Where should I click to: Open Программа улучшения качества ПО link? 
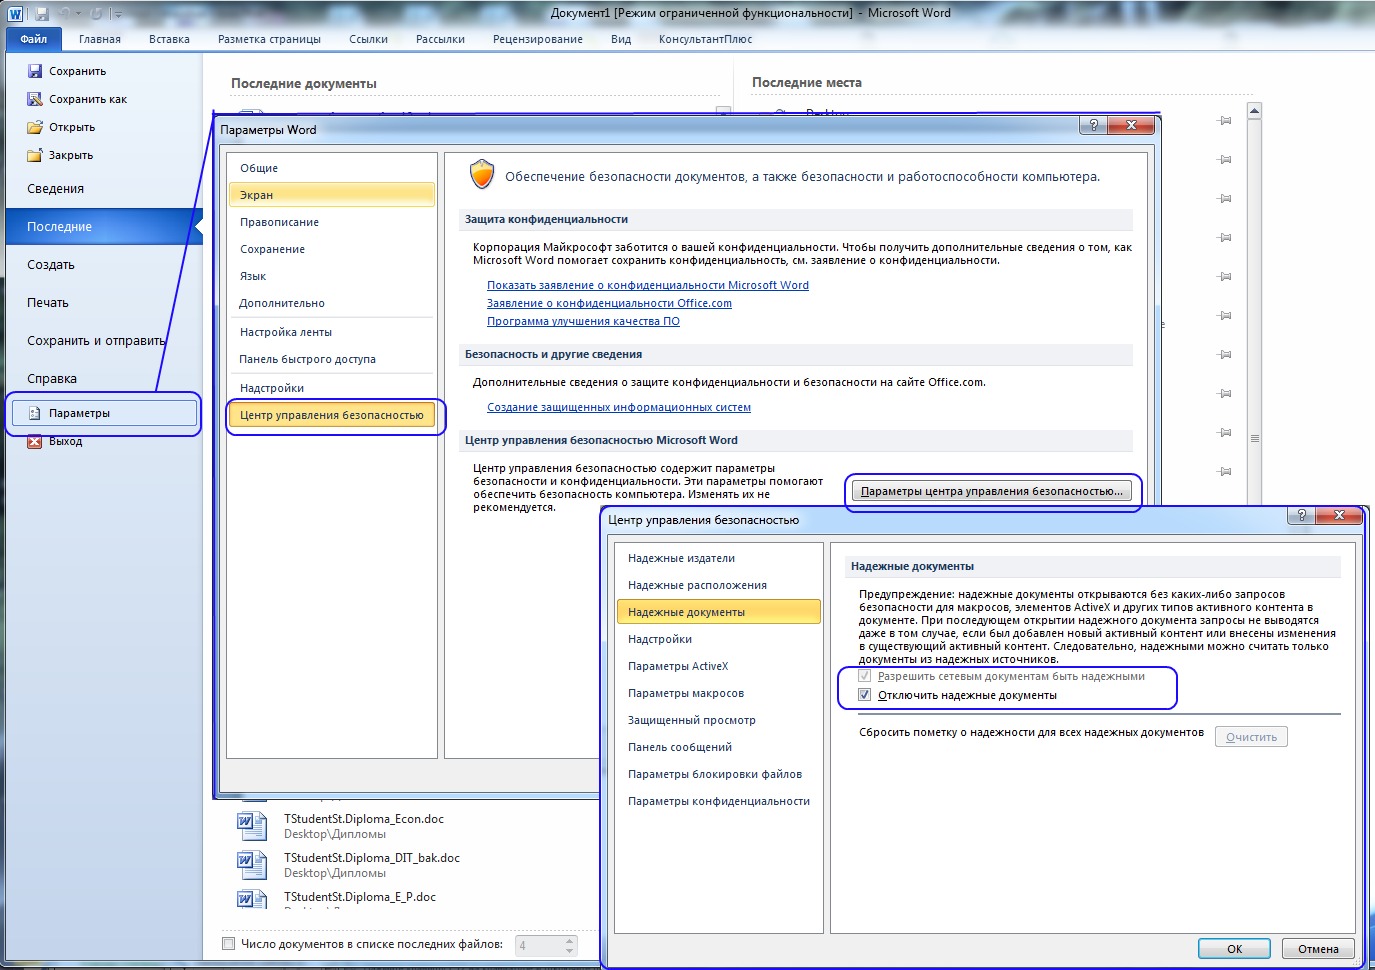coord(583,321)
